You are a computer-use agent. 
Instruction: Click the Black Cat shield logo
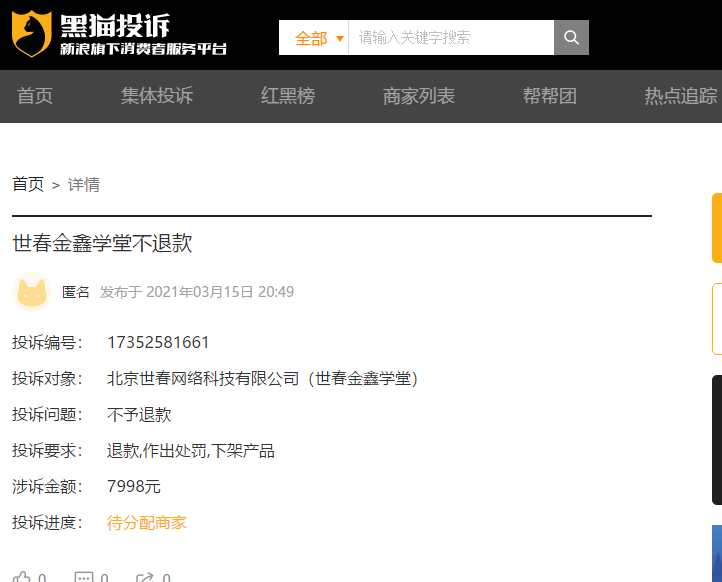[x=31, y=34]
